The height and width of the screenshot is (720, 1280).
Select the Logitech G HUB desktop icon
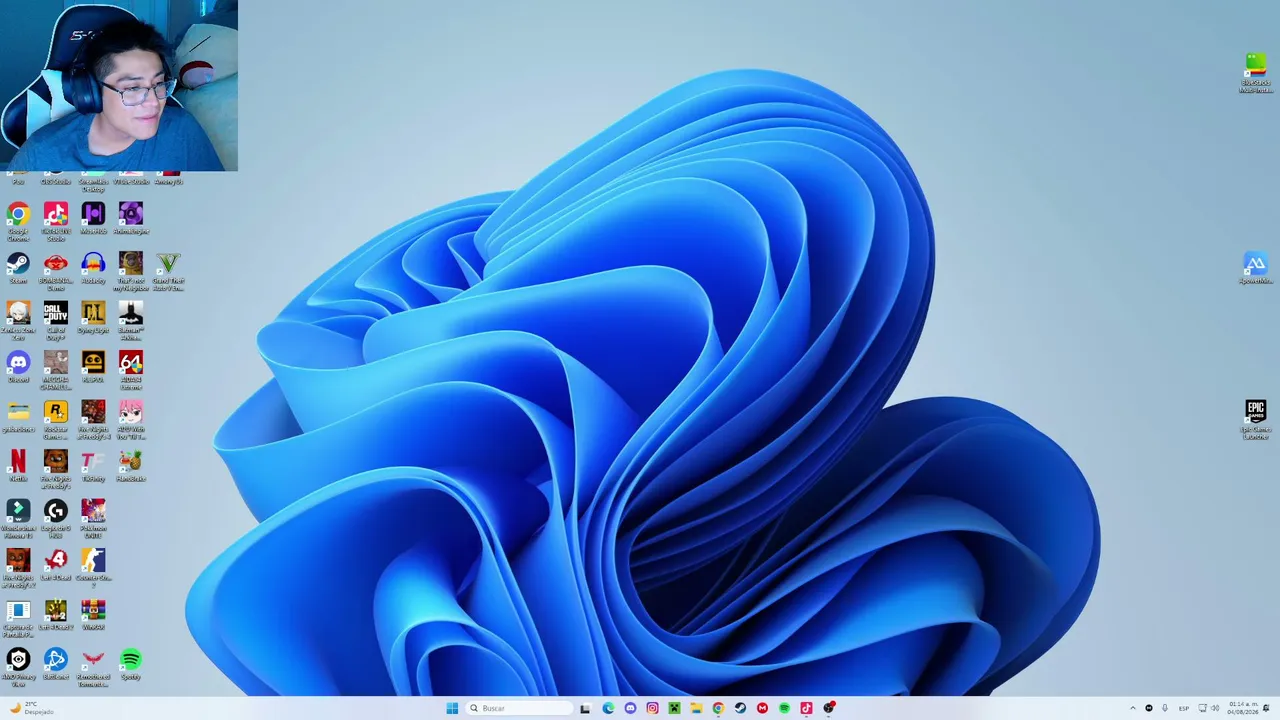pos(56,517)
